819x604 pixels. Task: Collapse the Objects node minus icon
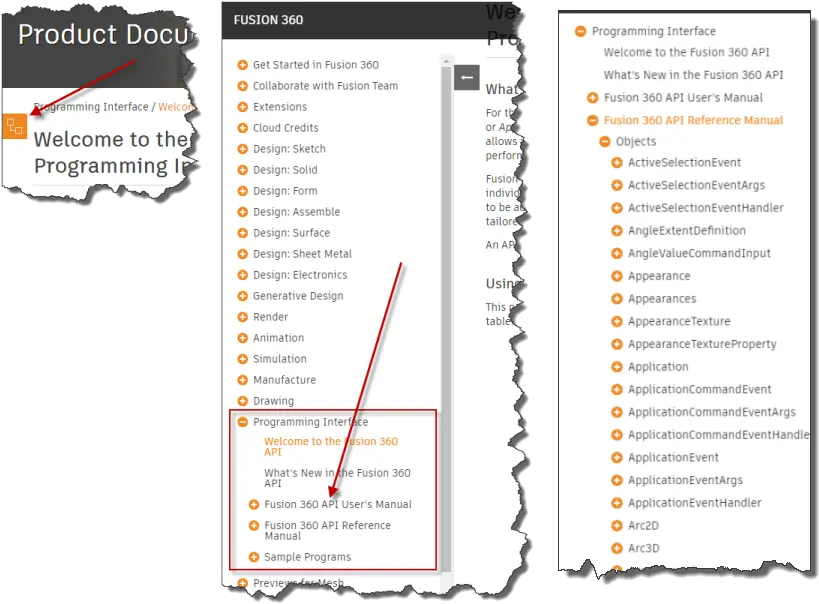pos(605,142)
